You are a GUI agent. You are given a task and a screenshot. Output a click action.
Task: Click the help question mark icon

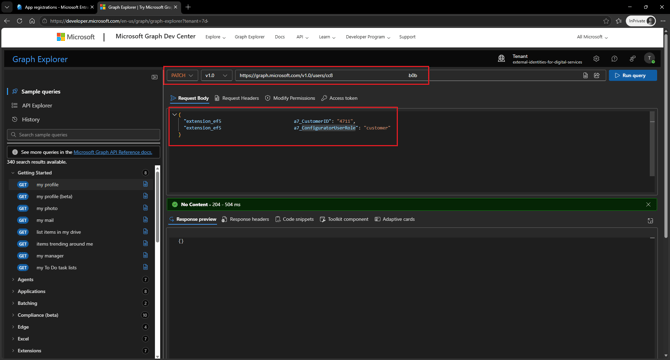click(x=614, y=59)
